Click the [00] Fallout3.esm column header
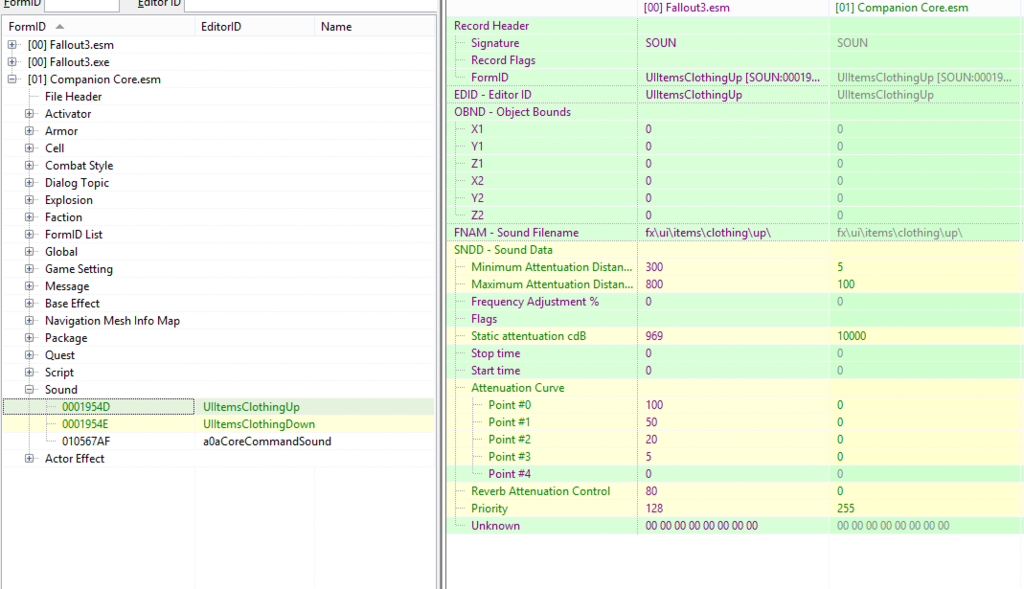This screenshot has height=589, width=1024. pyautogui.click(x=733, y=8)
